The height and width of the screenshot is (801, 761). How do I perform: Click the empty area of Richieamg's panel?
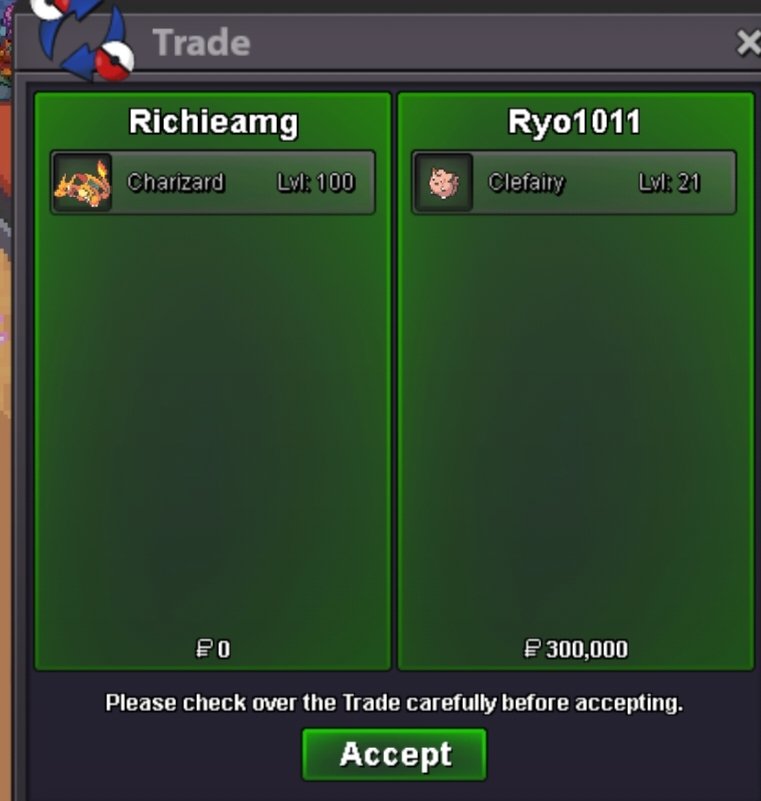click(x=213, y=424)
